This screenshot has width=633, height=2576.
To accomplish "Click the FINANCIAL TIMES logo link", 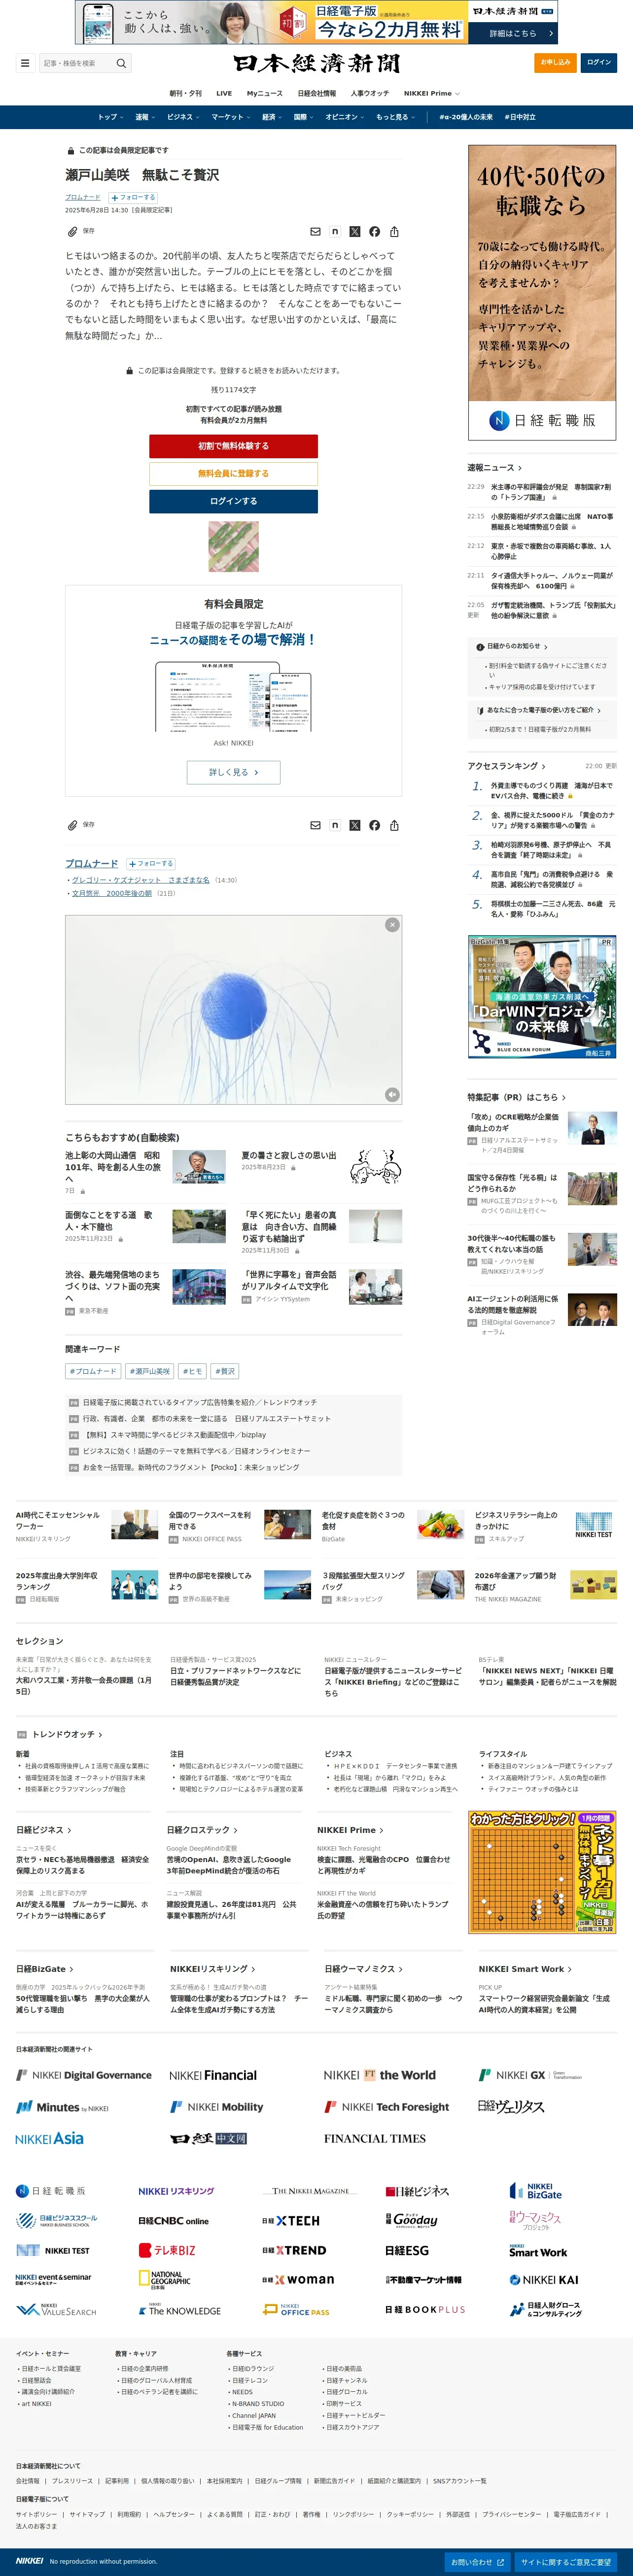I will (x=375, y=2138).
